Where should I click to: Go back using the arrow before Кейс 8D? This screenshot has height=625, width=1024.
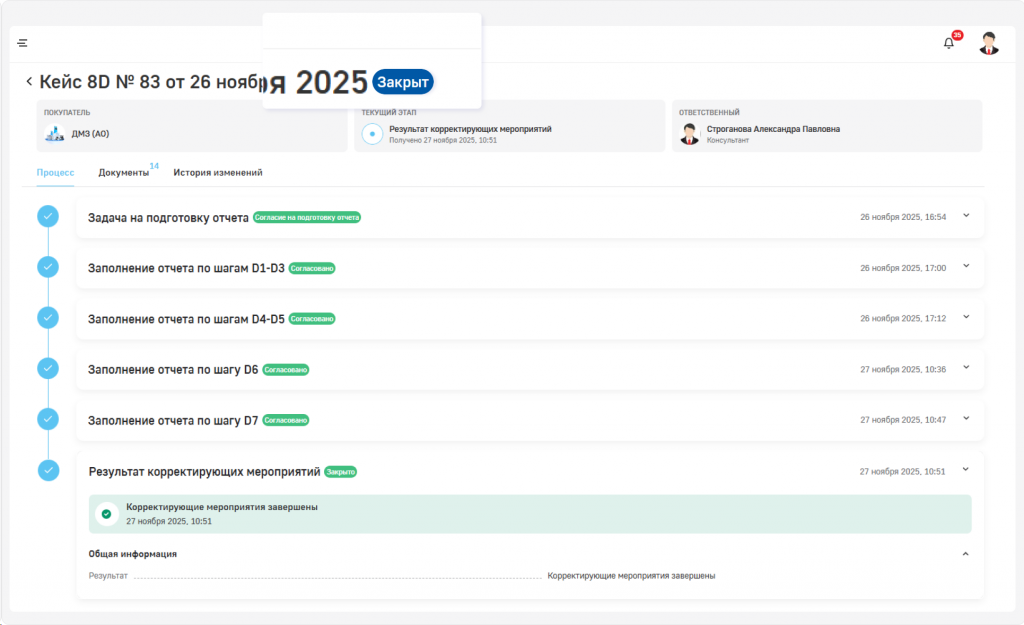(29, 82)
